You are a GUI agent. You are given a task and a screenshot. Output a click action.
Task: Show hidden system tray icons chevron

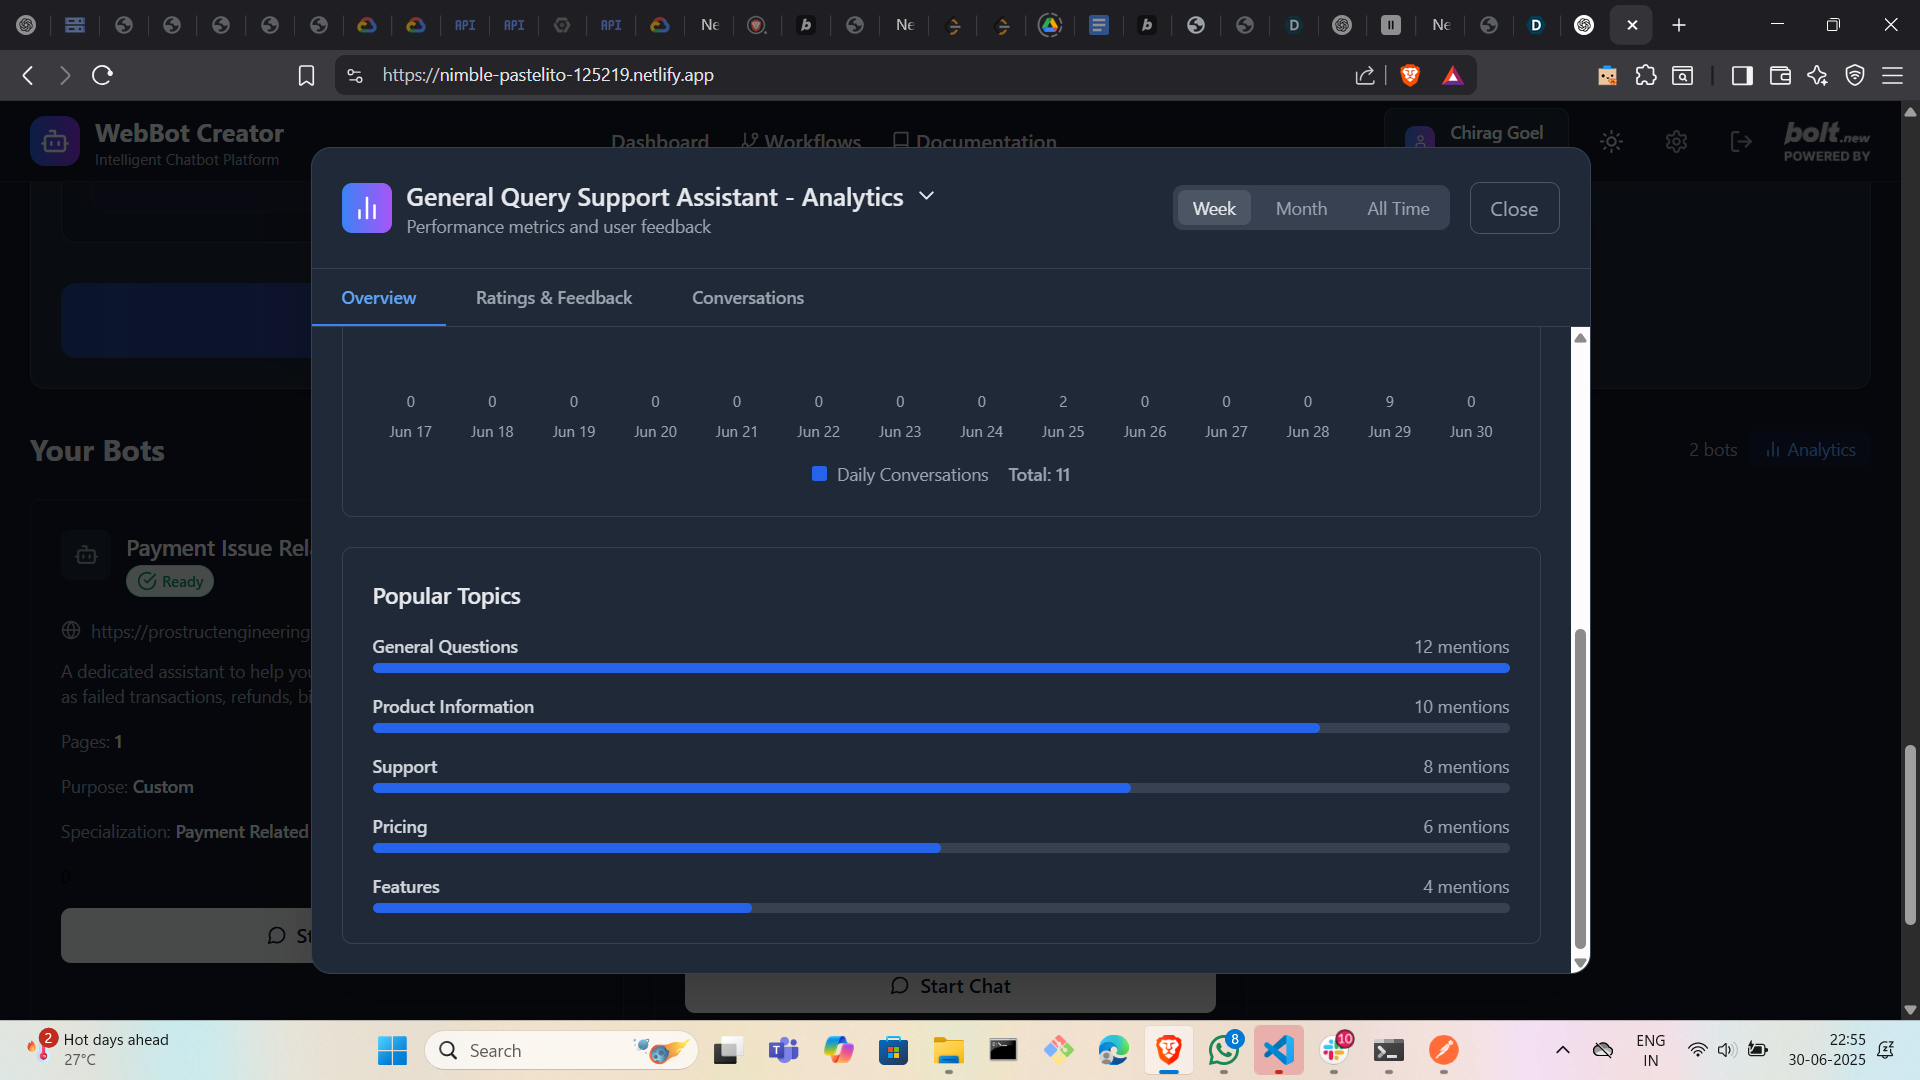1562,1050
